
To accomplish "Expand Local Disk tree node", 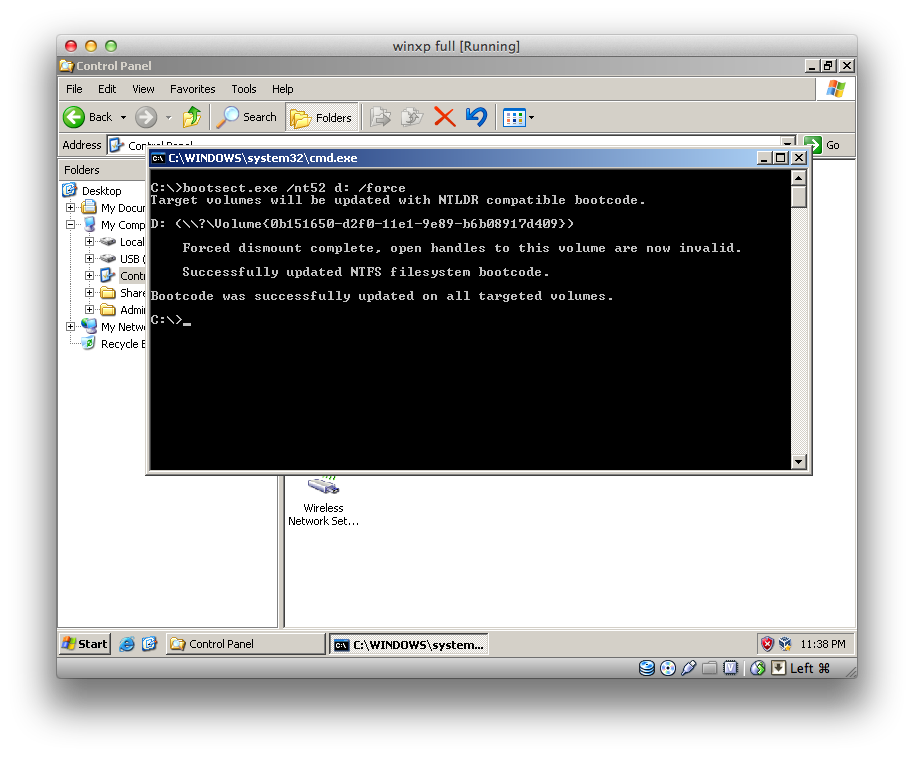I will pos(89,241).
